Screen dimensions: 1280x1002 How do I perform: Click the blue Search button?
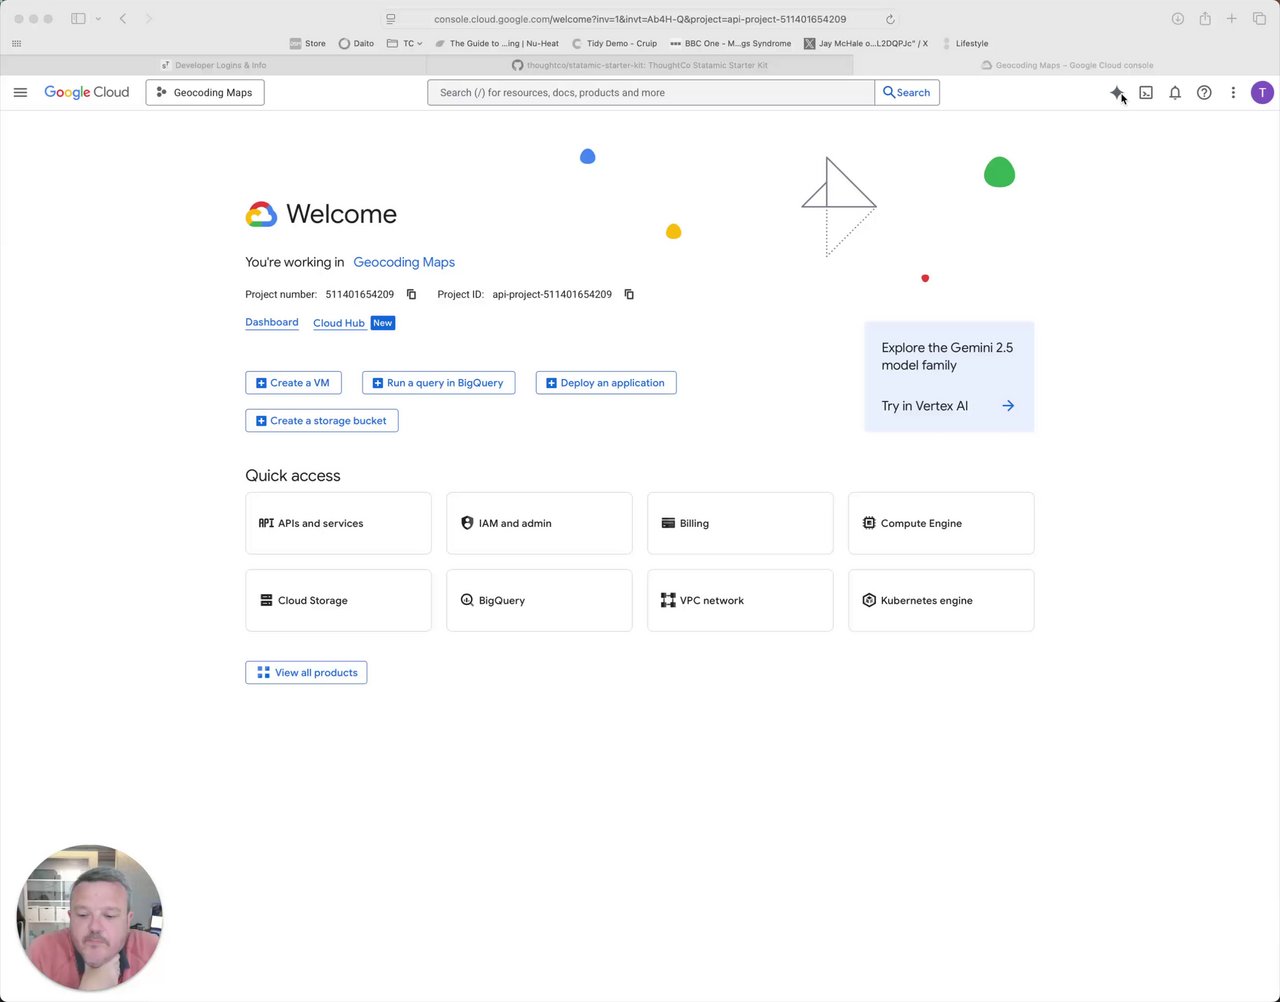pyautogui.click(x=907, y=92)
